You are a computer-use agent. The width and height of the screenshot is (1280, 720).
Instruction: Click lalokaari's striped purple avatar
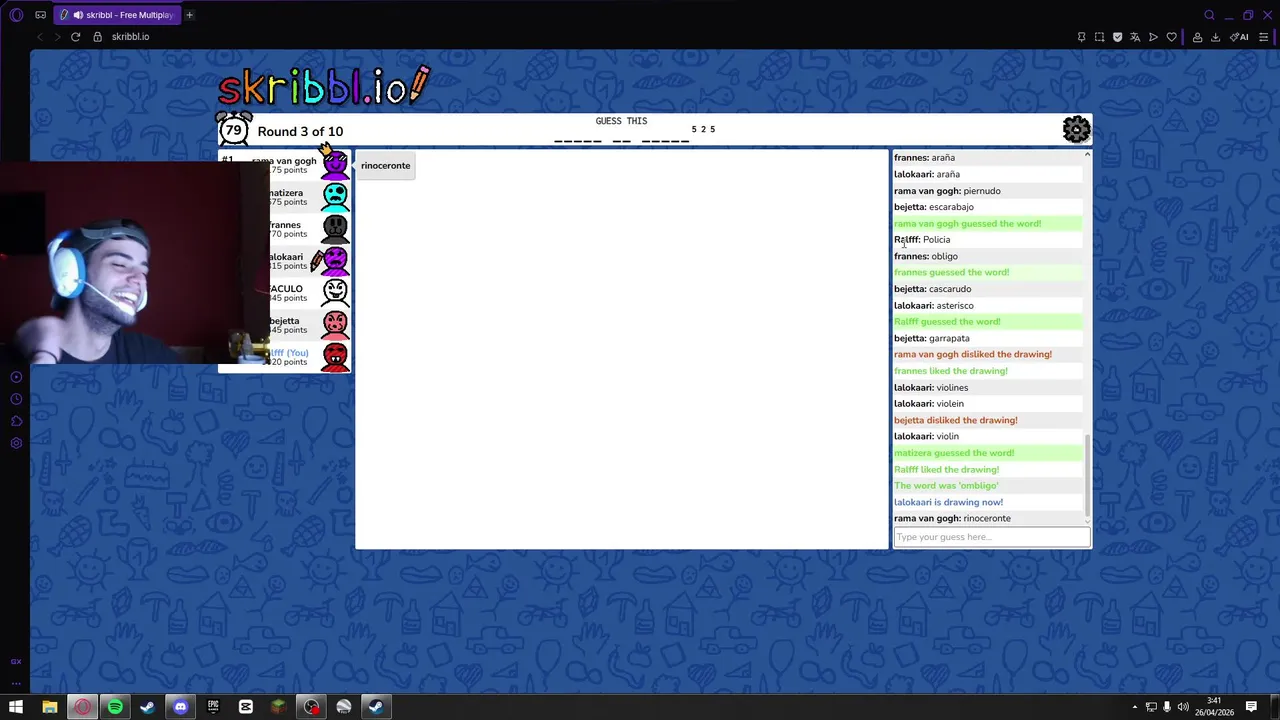coord(335,260)
